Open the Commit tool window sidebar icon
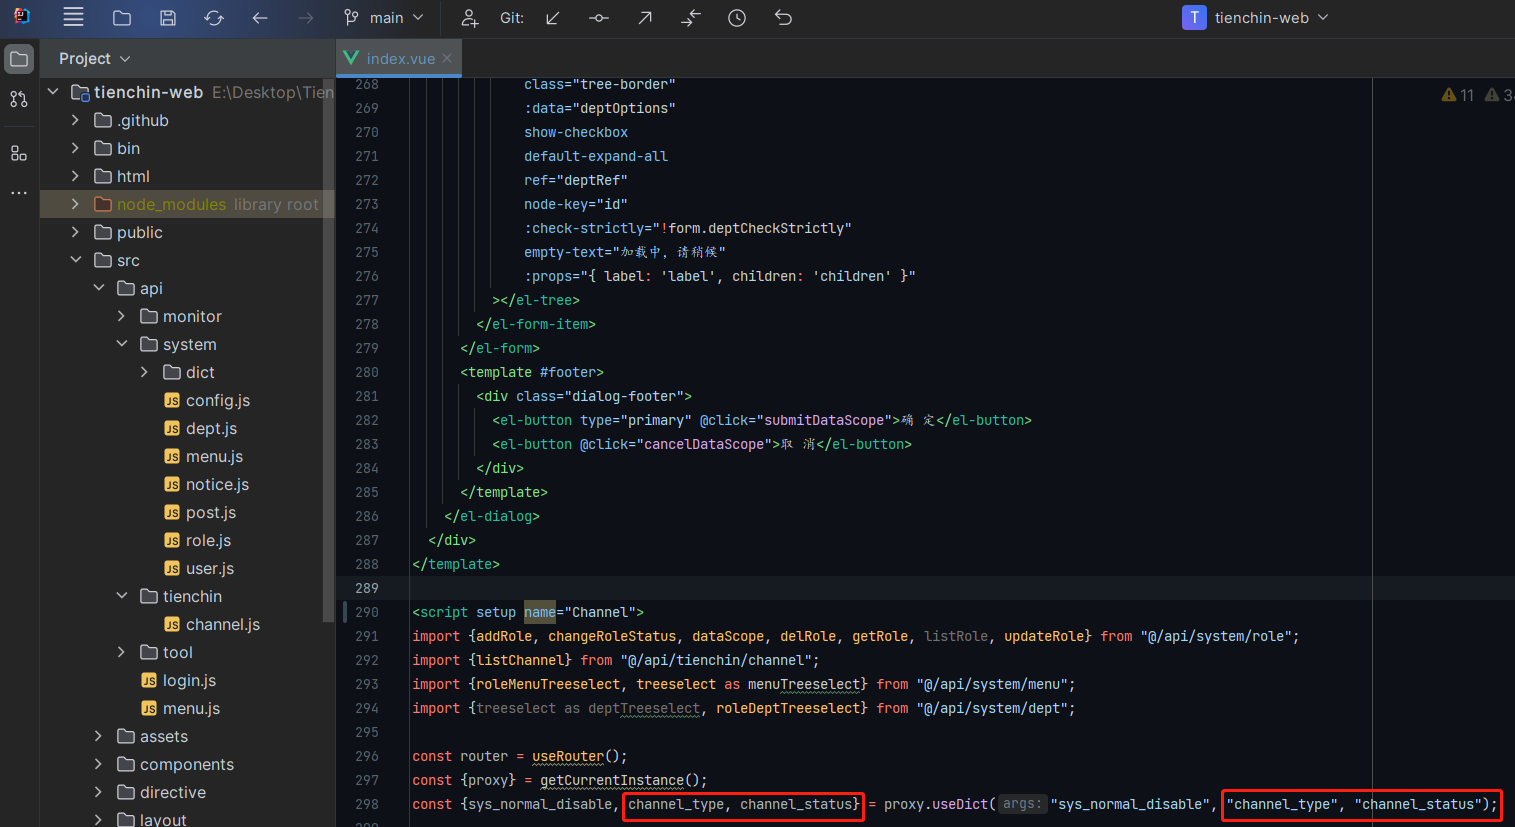This screenshot has height=827, width=1515. point(19,99)
